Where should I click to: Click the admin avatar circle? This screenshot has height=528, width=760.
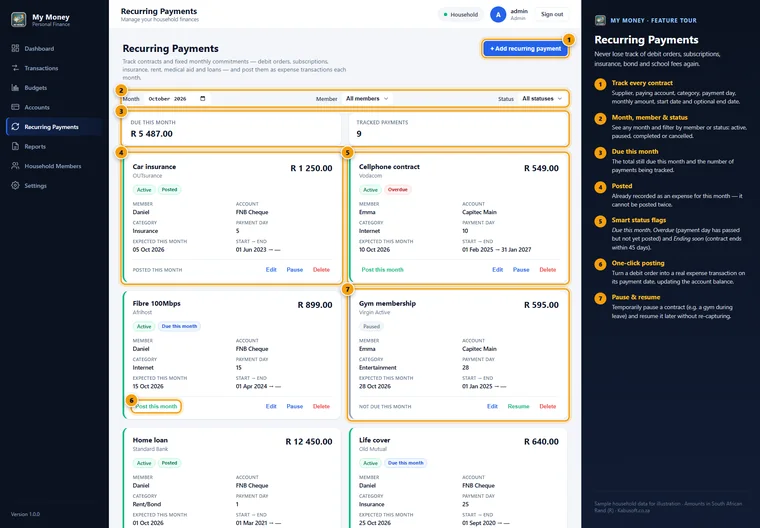pyautogui.click(x=498, y=15)
